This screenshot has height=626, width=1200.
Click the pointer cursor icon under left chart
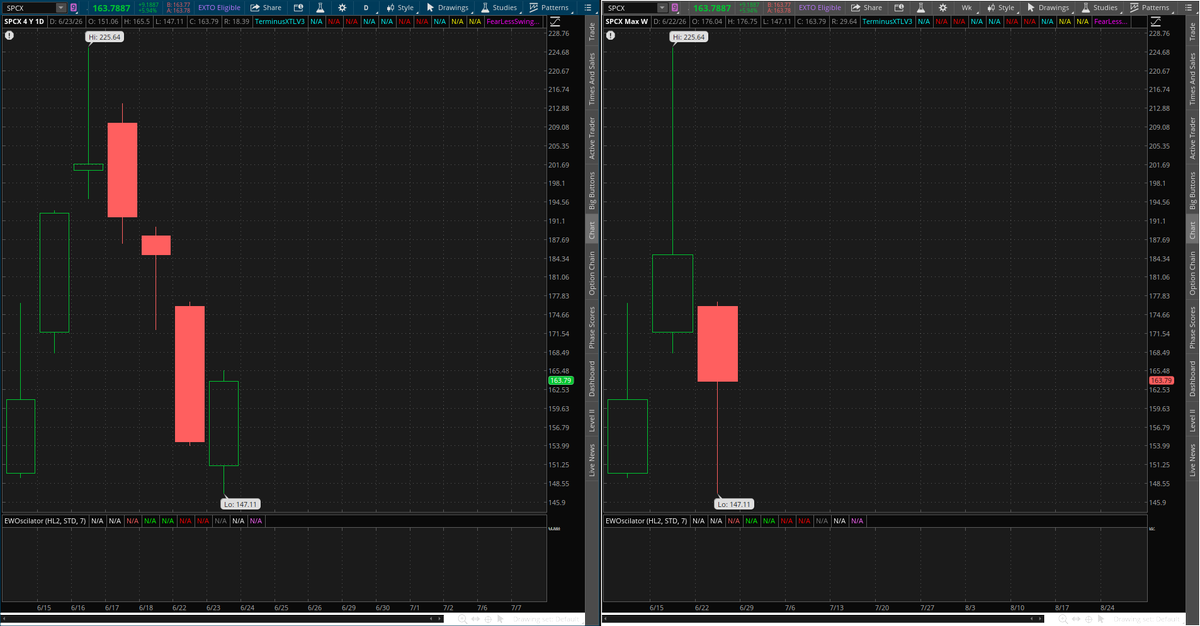500,619
